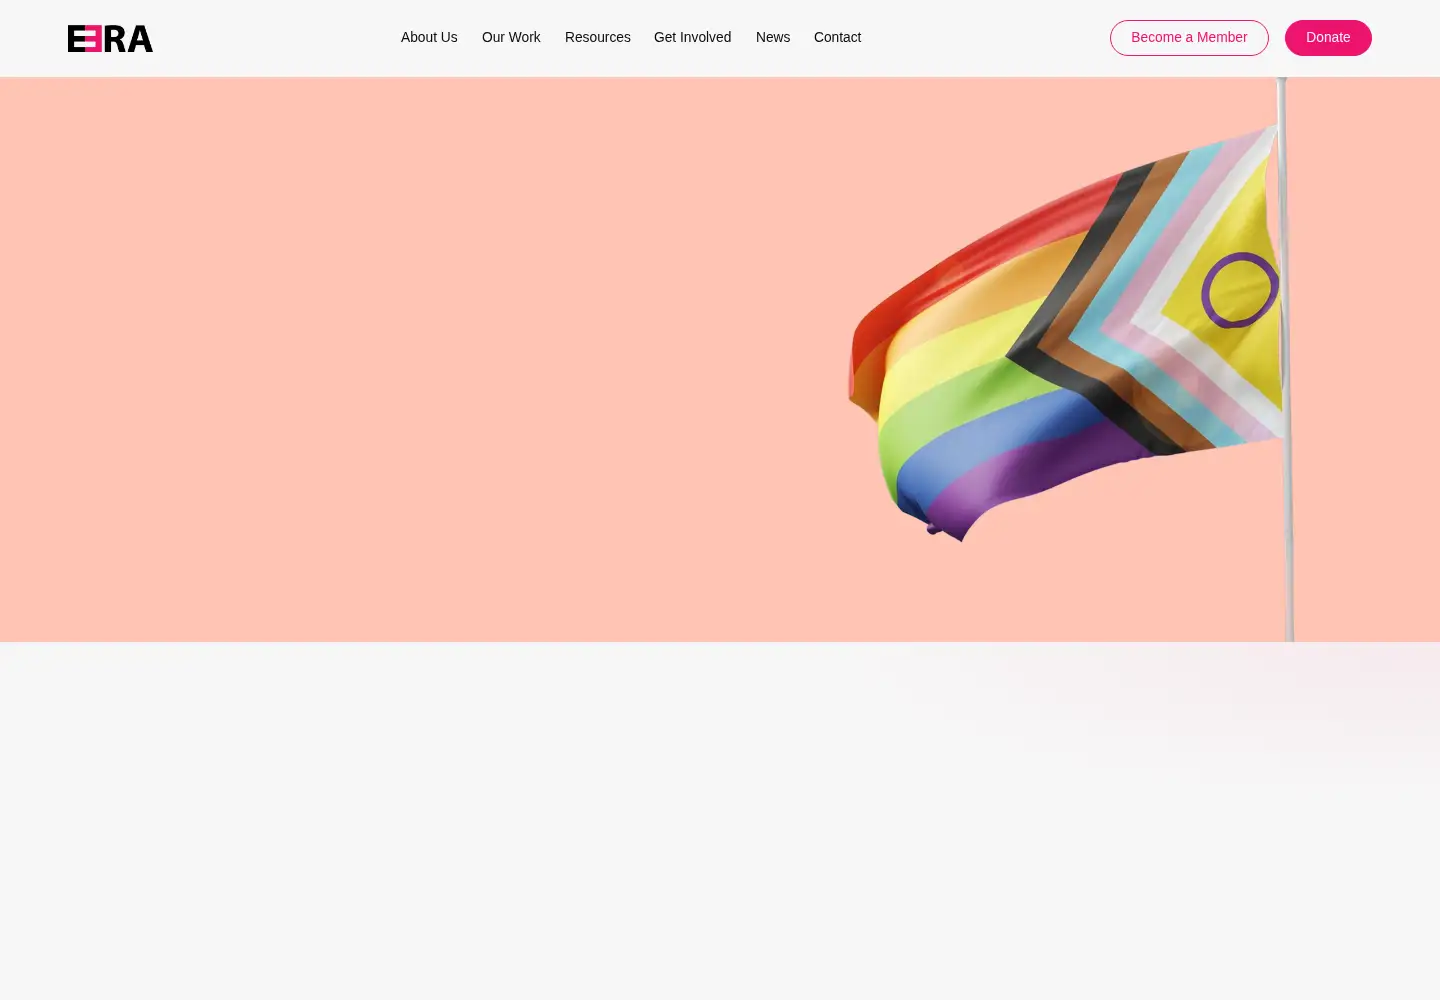This screenshot has width=1440, height=1000.
Task: Click the pink Donate button
Action: (x=1328, y=38)
